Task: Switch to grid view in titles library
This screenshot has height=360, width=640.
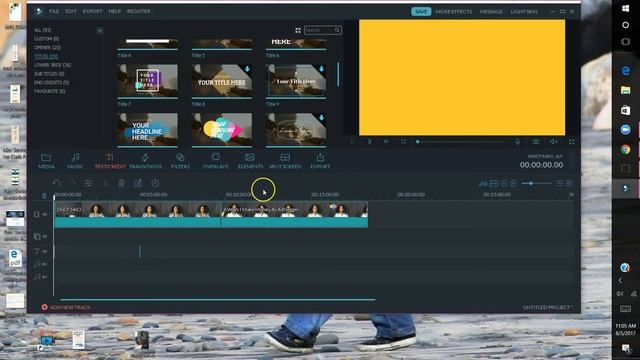Action: (x=298, y=30)
